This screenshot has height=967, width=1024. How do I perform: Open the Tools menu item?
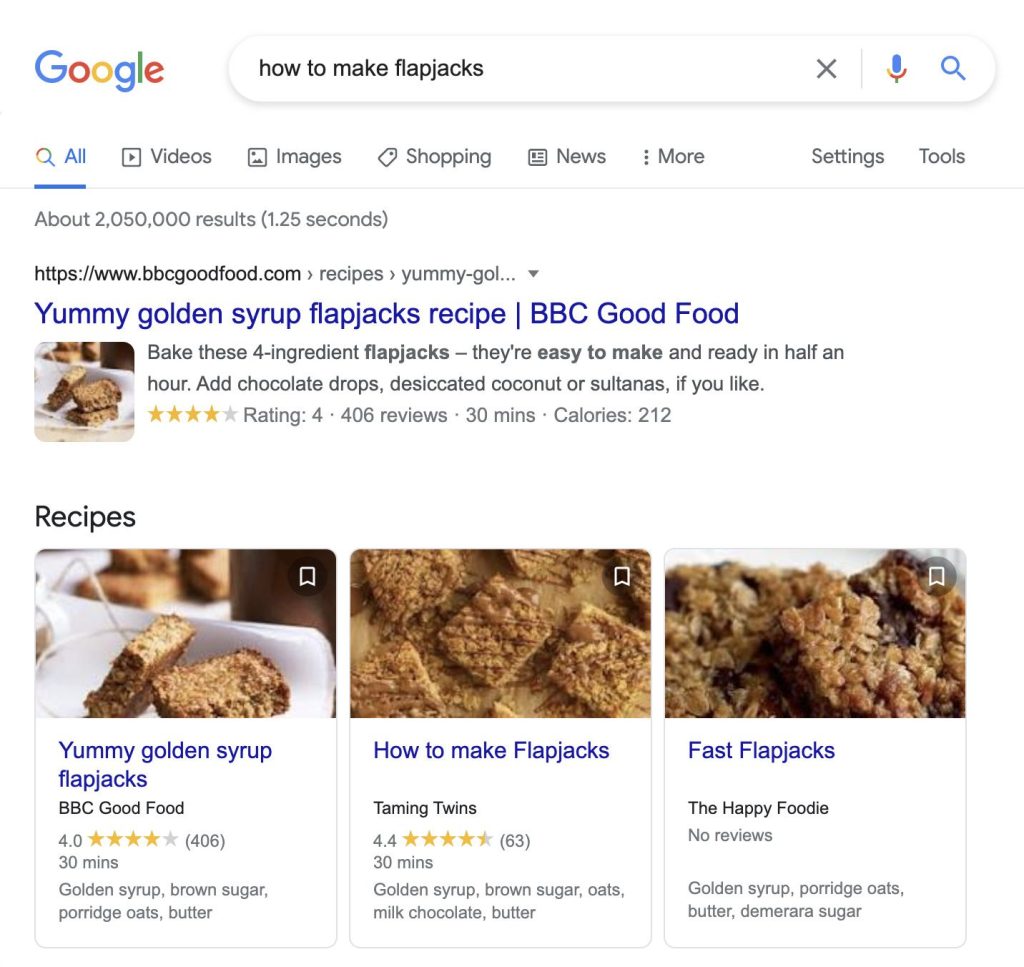tap(941, 156)
